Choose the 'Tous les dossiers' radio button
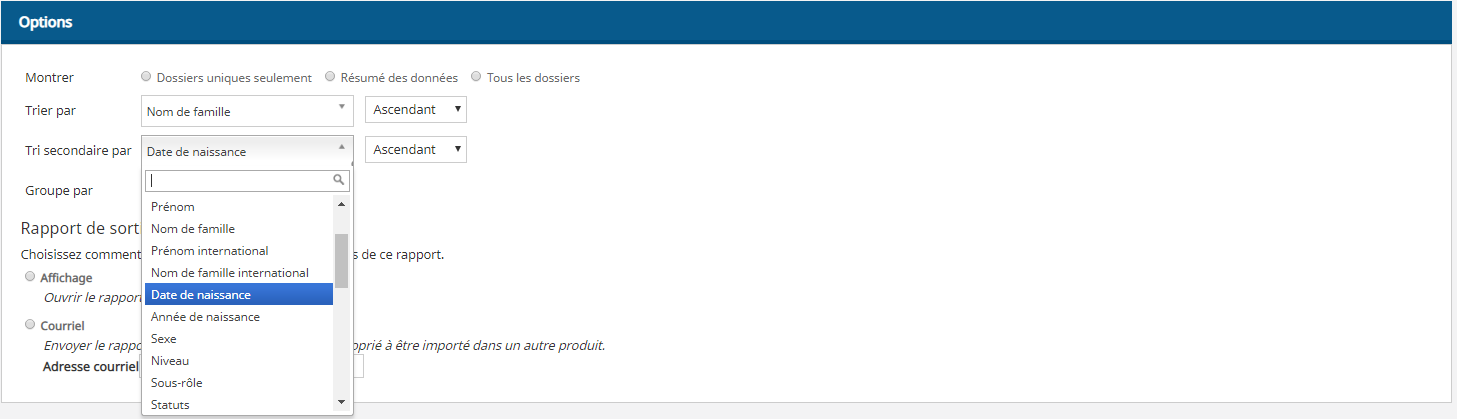1457x419 pixels. pos(476,76)
